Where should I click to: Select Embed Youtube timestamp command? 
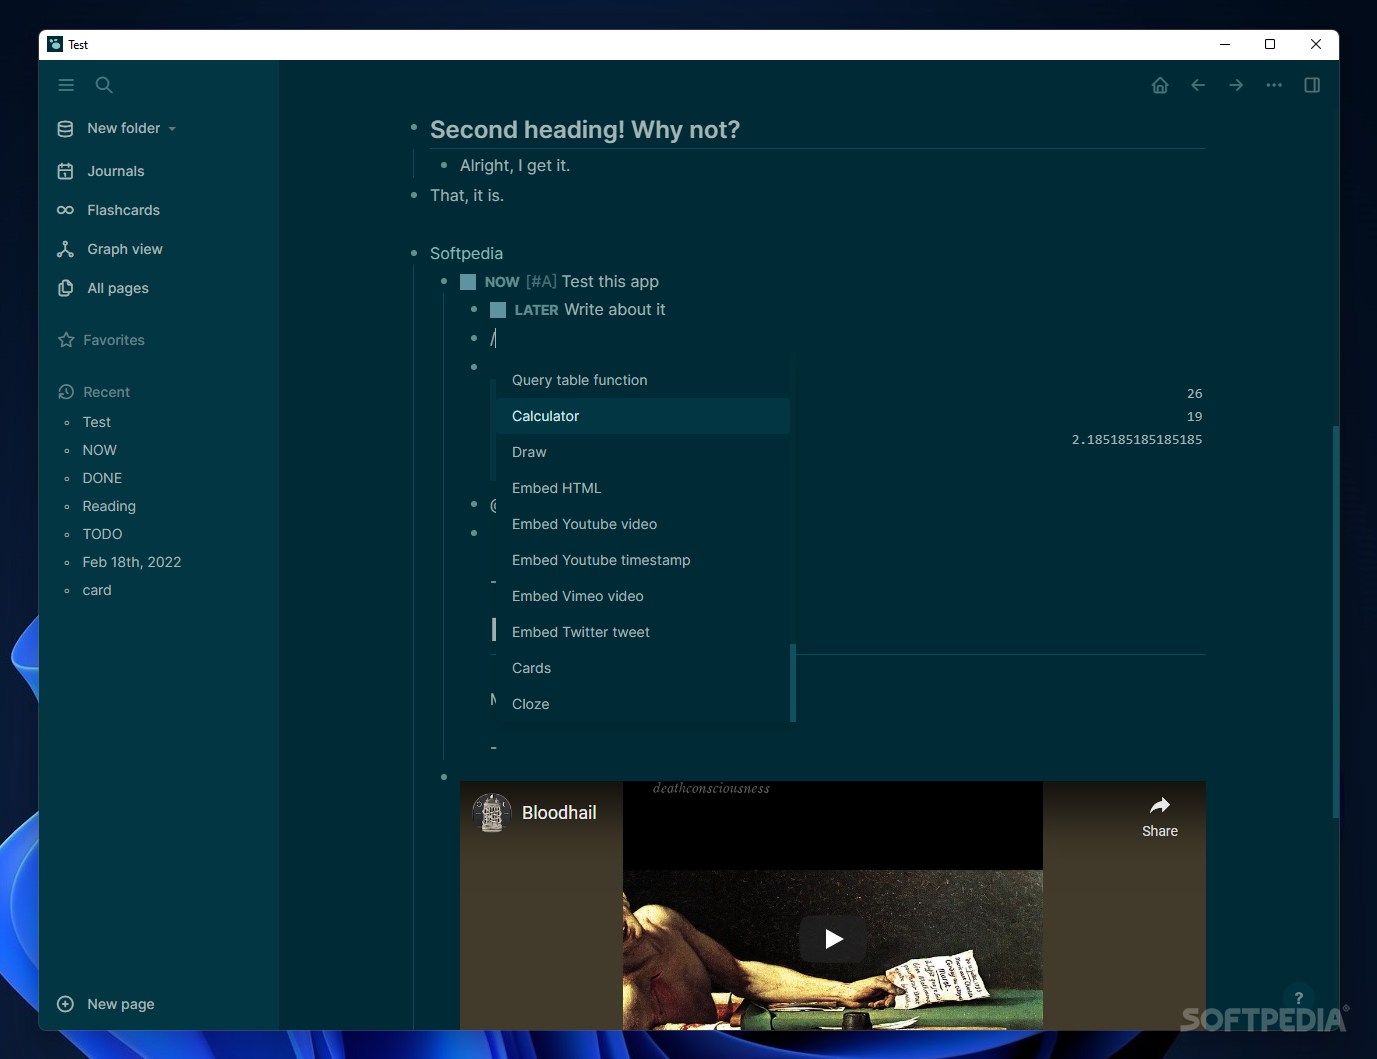coord(642,560)
